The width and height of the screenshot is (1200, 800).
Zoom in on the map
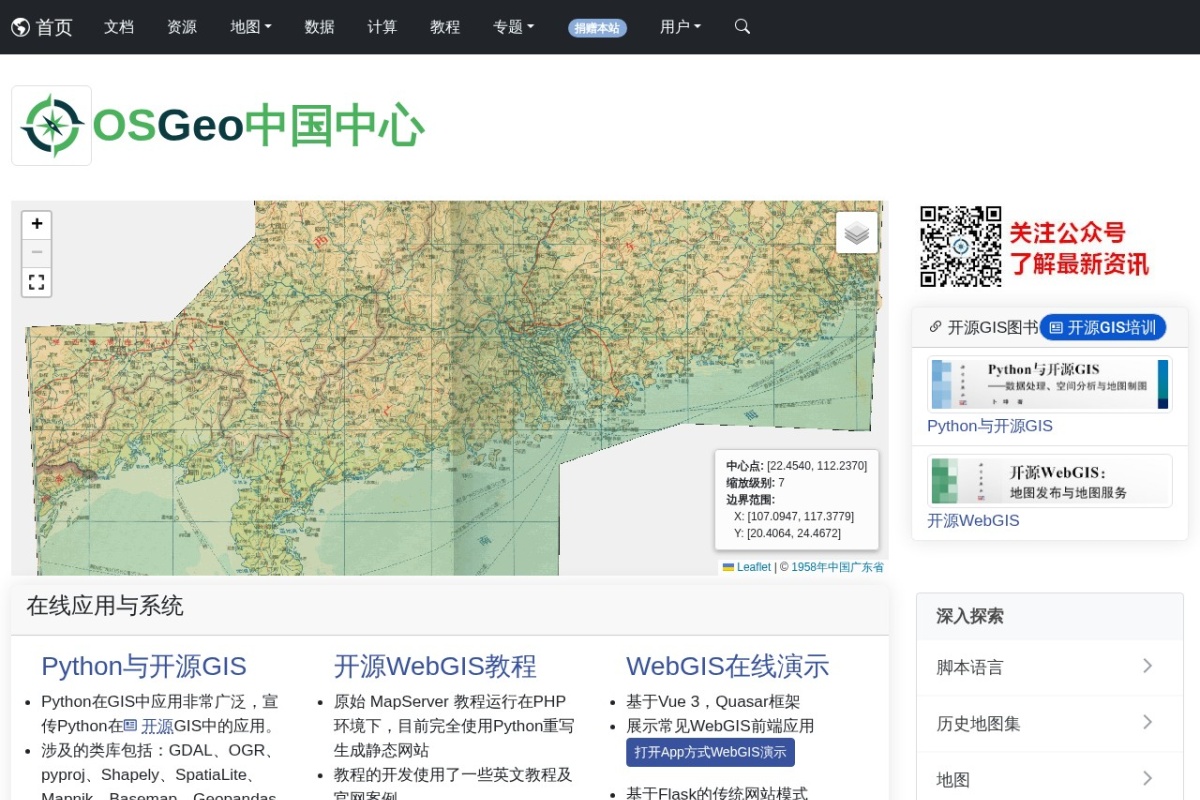(x=37, y=225)
